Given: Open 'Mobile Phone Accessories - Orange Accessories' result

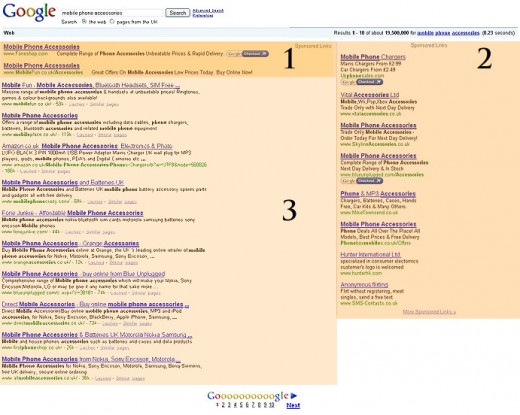Looking at the screenshot, I should tap(70, 243).
